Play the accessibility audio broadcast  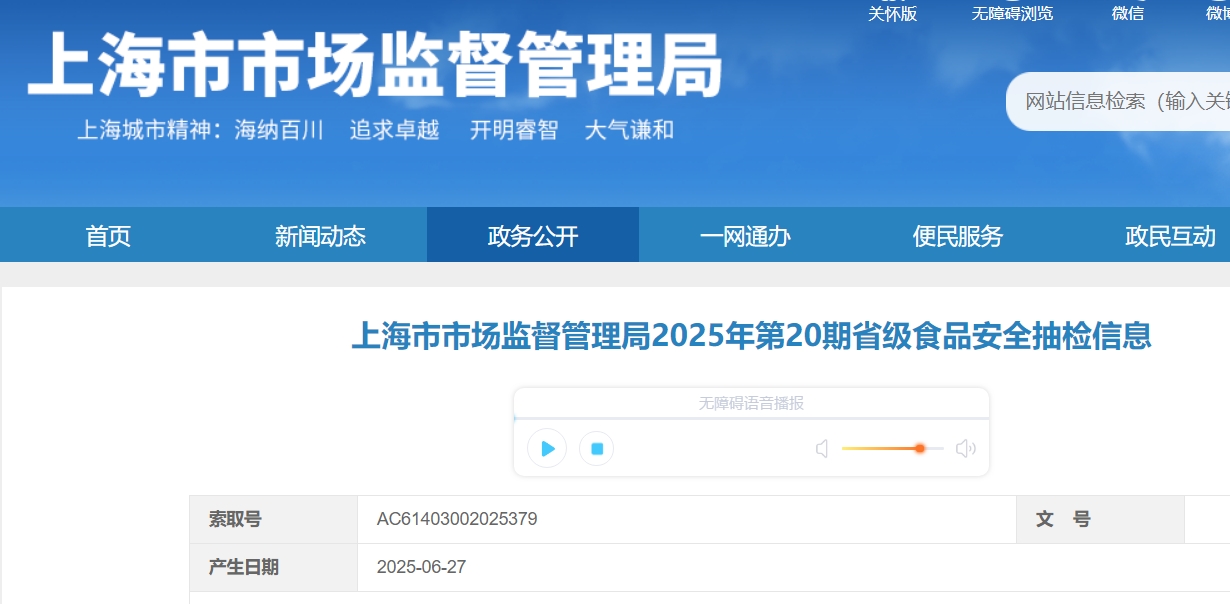pos(547,449)
